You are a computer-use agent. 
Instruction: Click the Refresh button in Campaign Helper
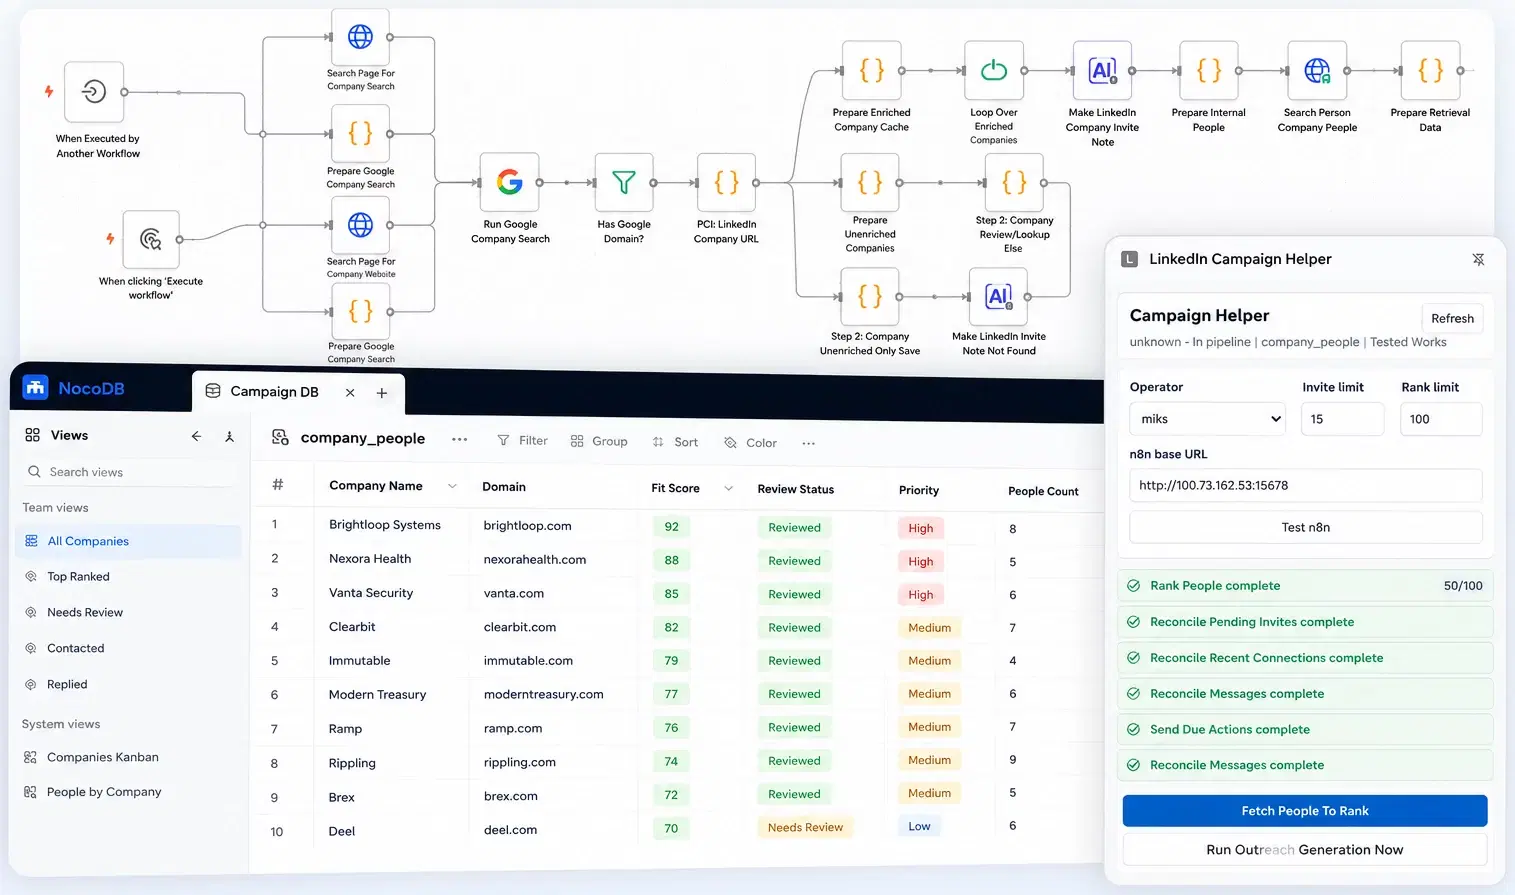pyautogui.click(x=1452, y=318)
